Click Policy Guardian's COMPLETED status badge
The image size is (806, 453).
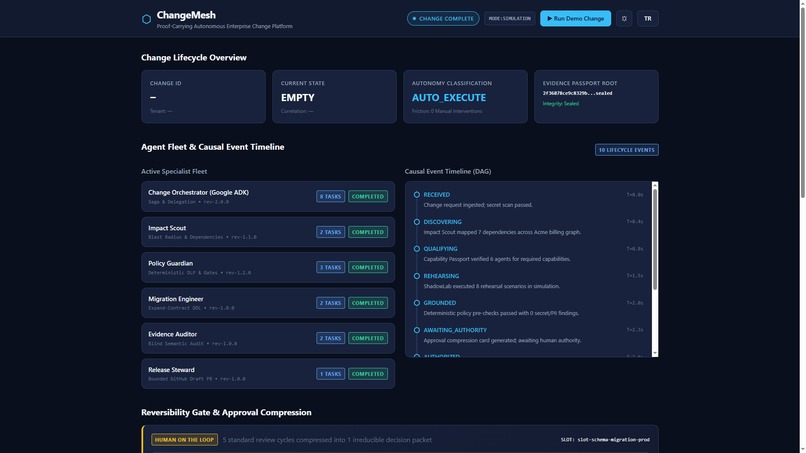[x=368, y=267]
